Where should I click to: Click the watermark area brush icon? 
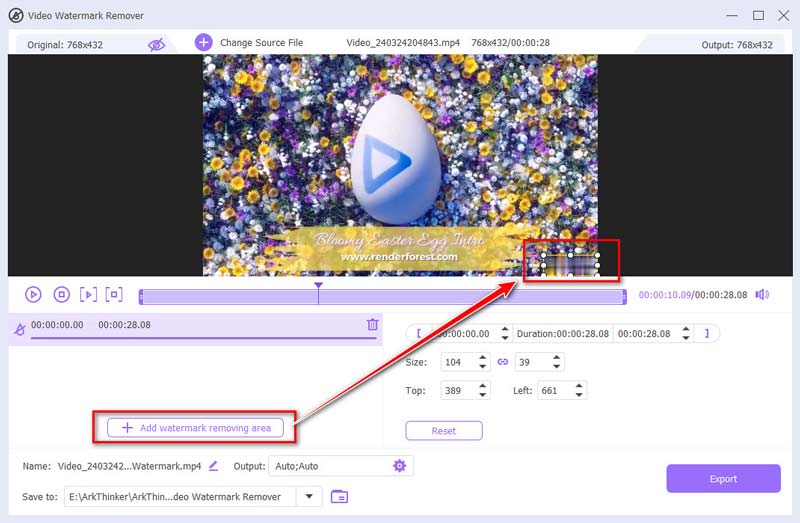tap(20, 329)
